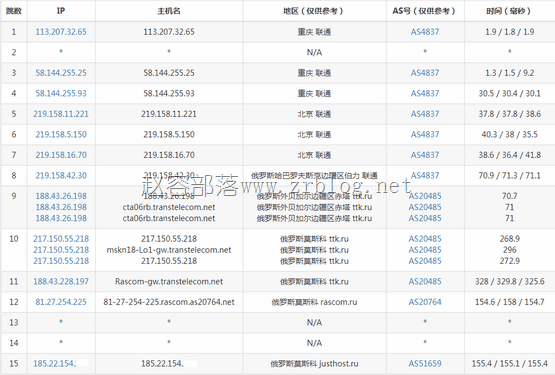The height and width of the screenshot is (375, 555).
Task: Click the AS号（仅供参考）column header
Action: (x=425, y=11)
